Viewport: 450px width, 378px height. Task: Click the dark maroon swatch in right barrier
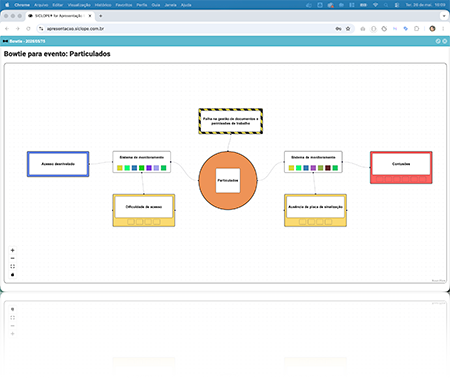328,168
